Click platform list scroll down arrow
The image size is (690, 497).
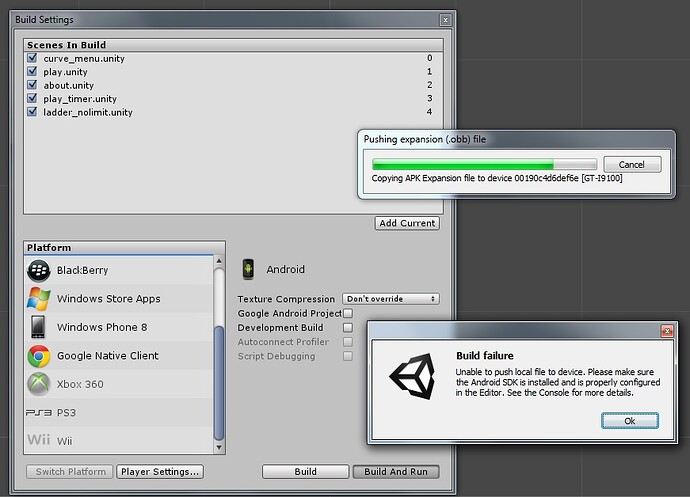point(219,448)
